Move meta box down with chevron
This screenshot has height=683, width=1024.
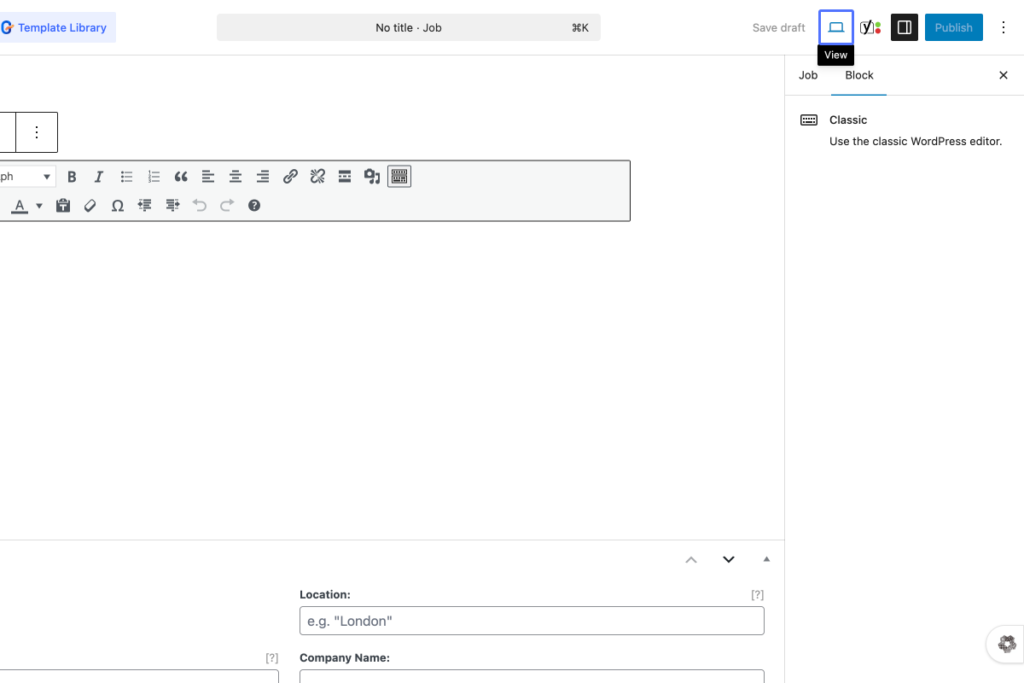729,560
